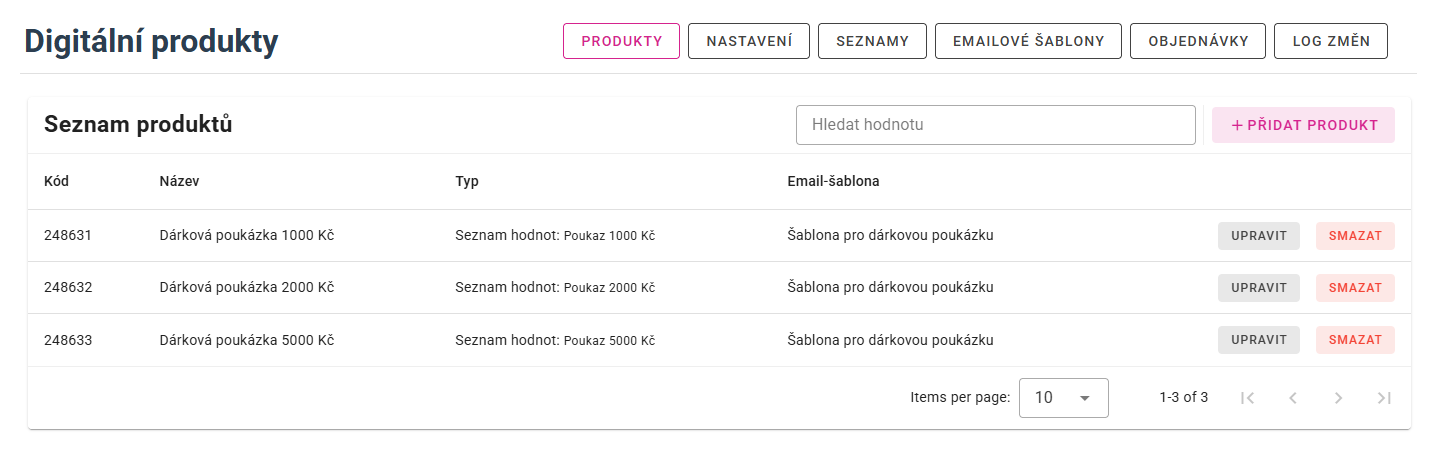Go to the first page icon
The image size is (1437, 454).
coord(1247,398)
